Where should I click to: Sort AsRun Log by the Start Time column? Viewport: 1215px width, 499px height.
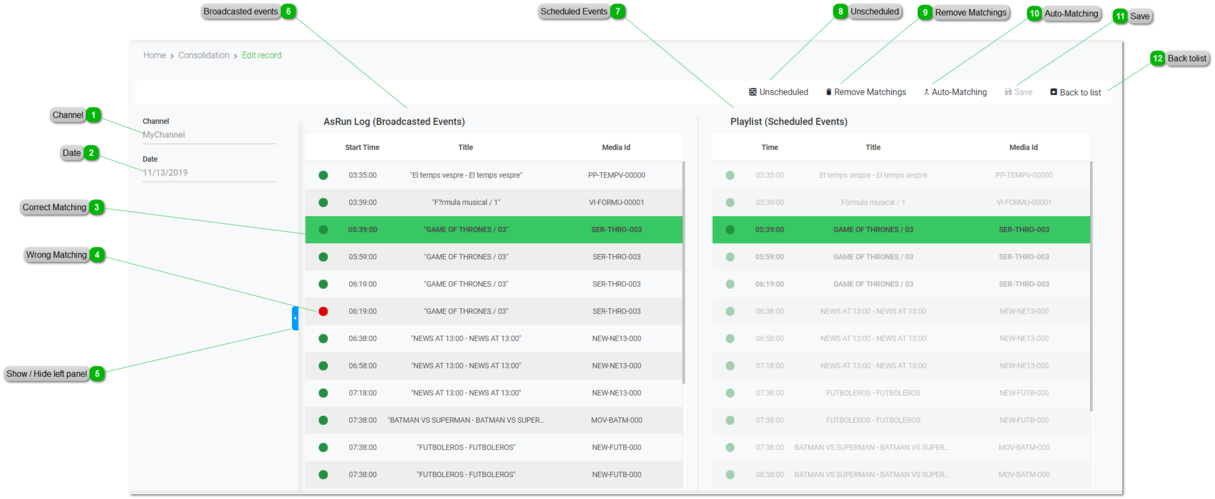click(x=362, y=147)
